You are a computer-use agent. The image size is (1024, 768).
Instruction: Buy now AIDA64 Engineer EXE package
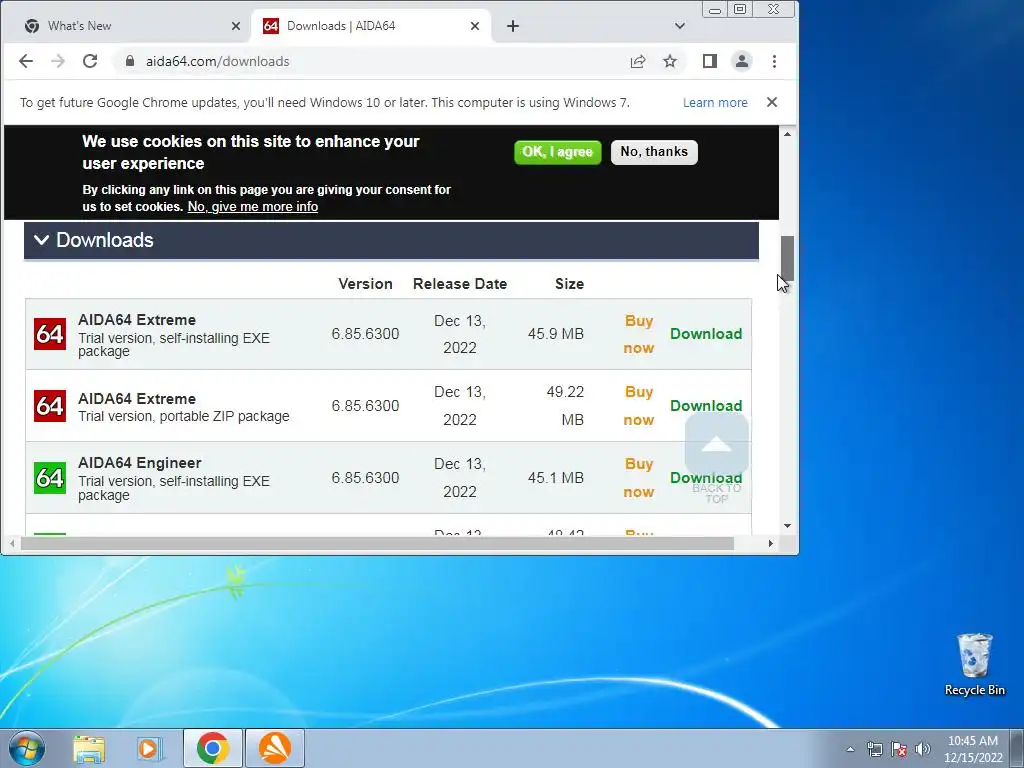[x=639, y=477]
